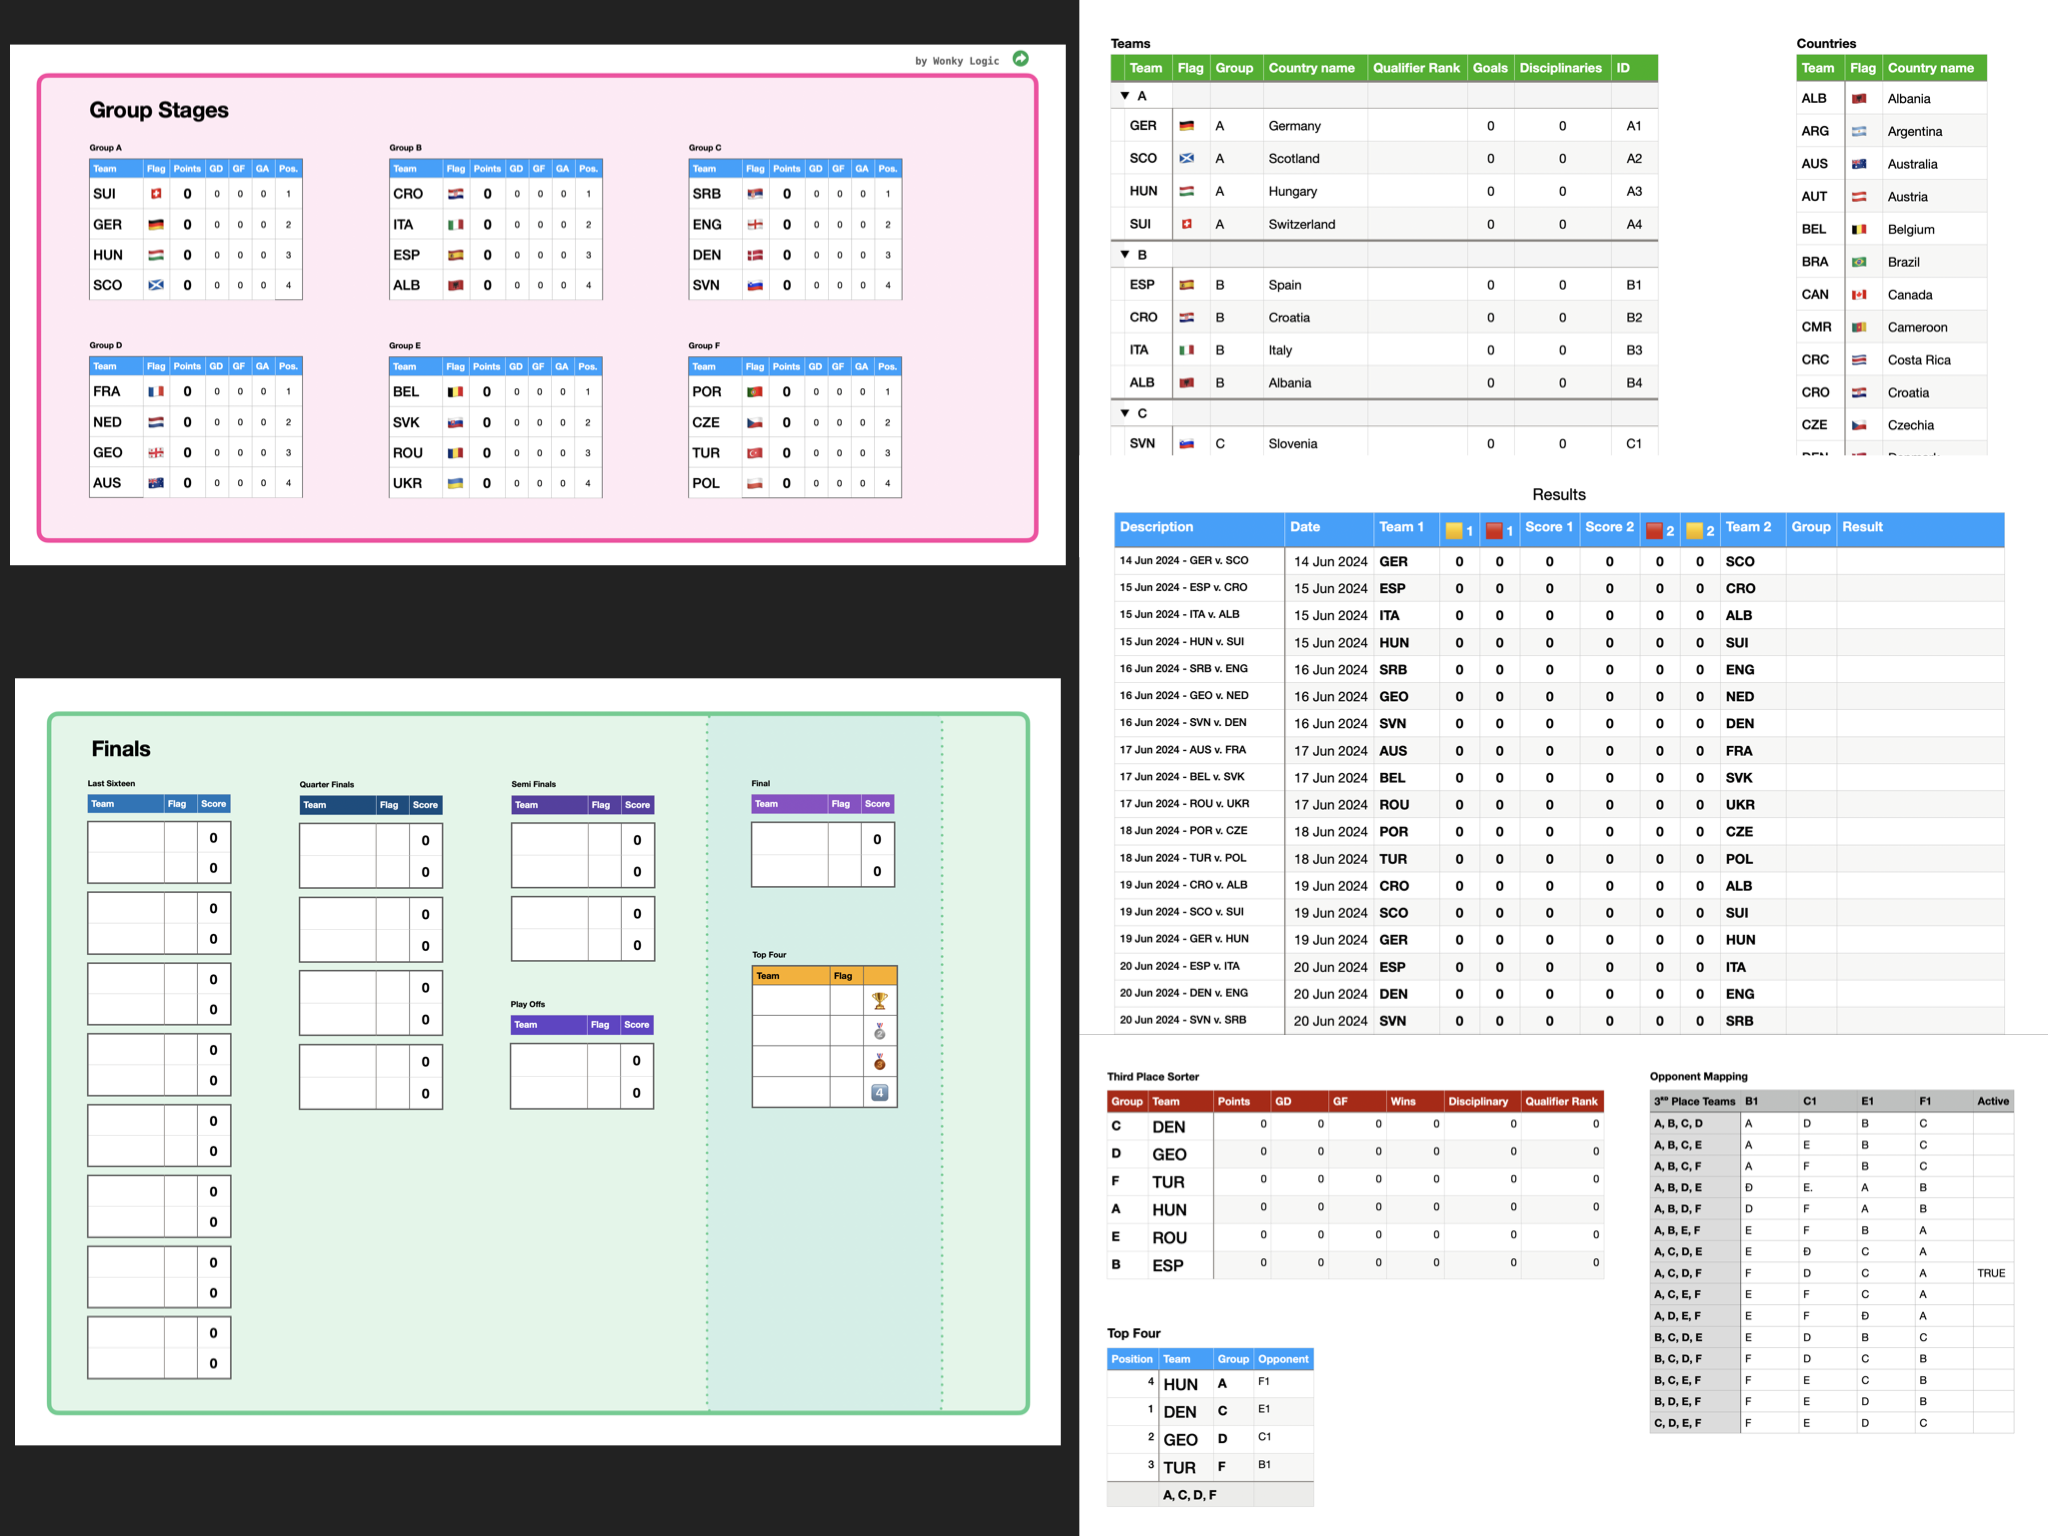Collapse group B in the Teams table
The width and height of the screenshot is (2048, 1536).
pos(1125,255)
